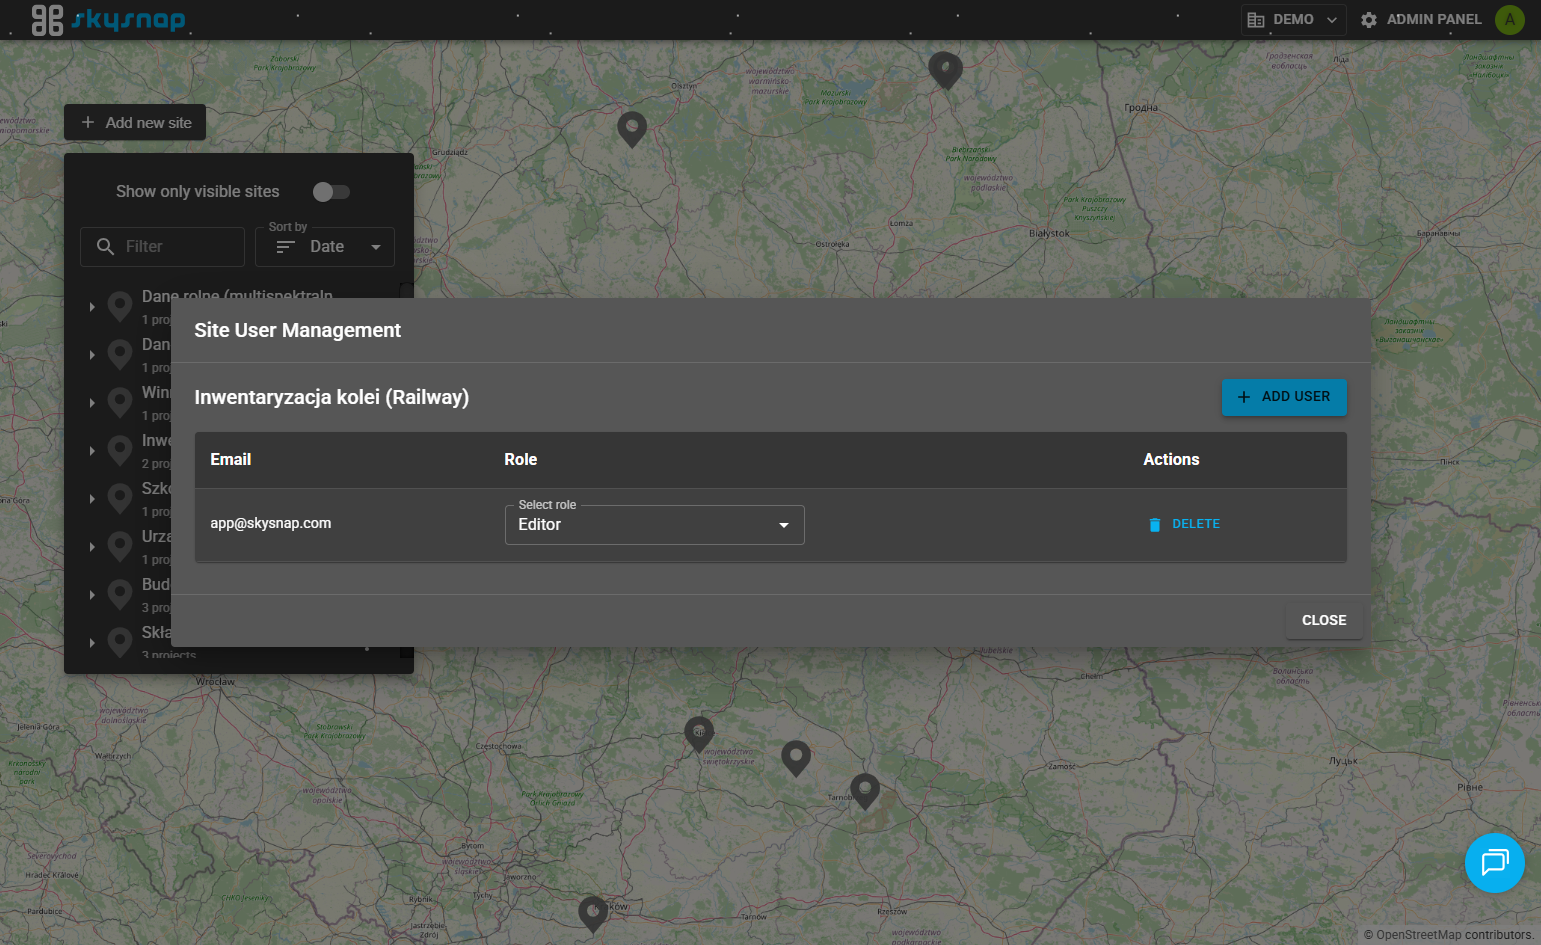The height and width of the screenshot is (945, 1541).
Task: Click the user avatar A
Action: (x=1509, y=20)
